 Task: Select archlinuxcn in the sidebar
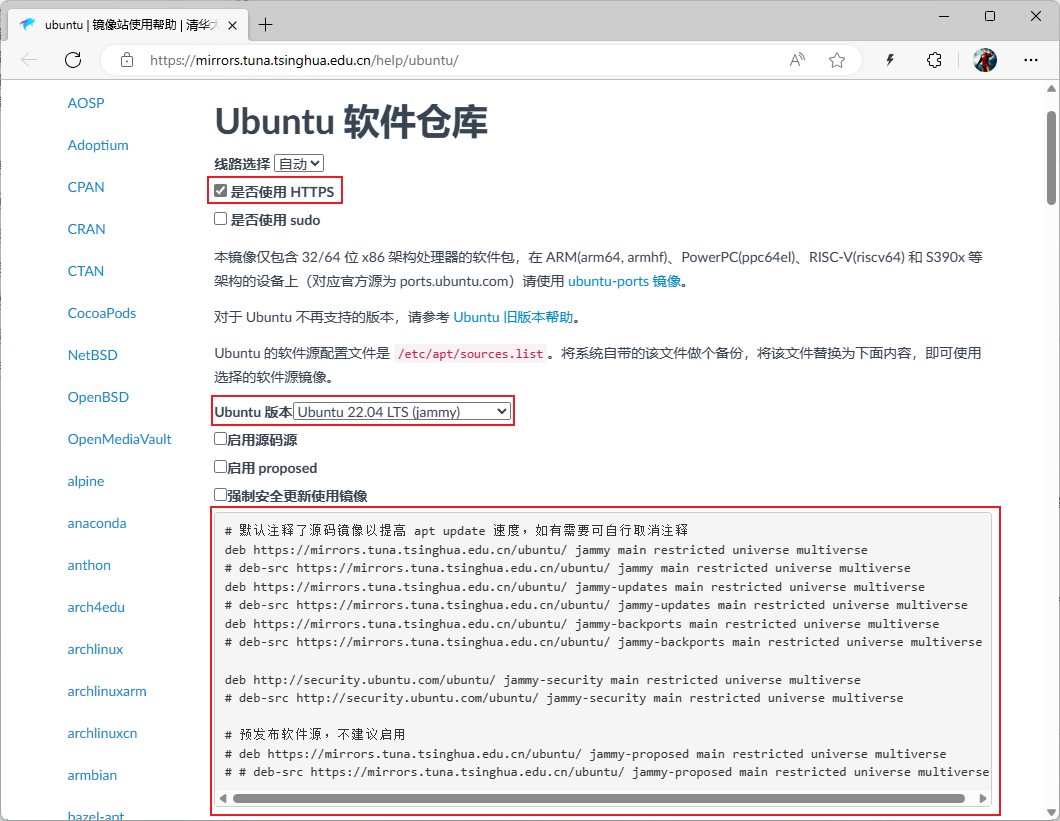click(102, 733)
